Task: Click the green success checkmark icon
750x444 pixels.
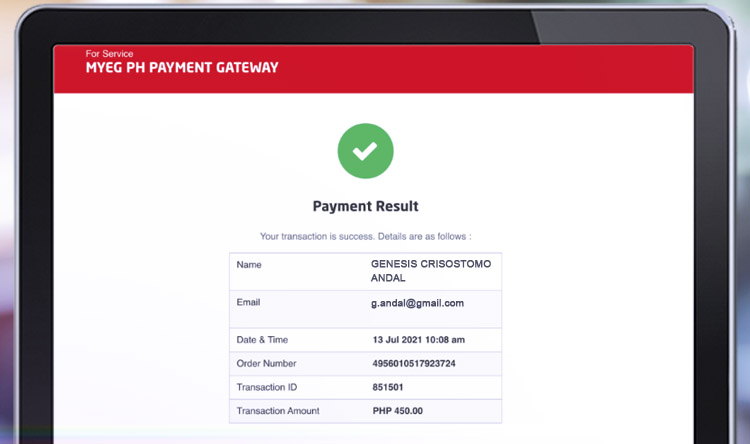Action: coord(365,151)
